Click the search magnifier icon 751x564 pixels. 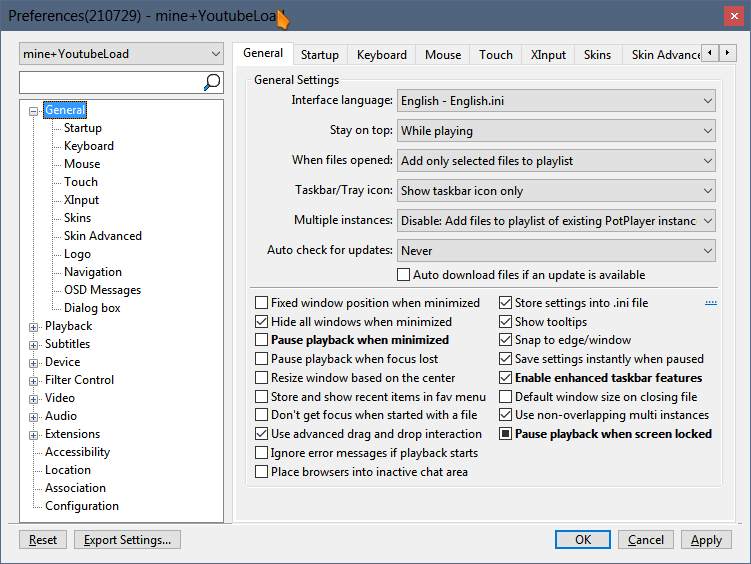[x=212, y=82]
